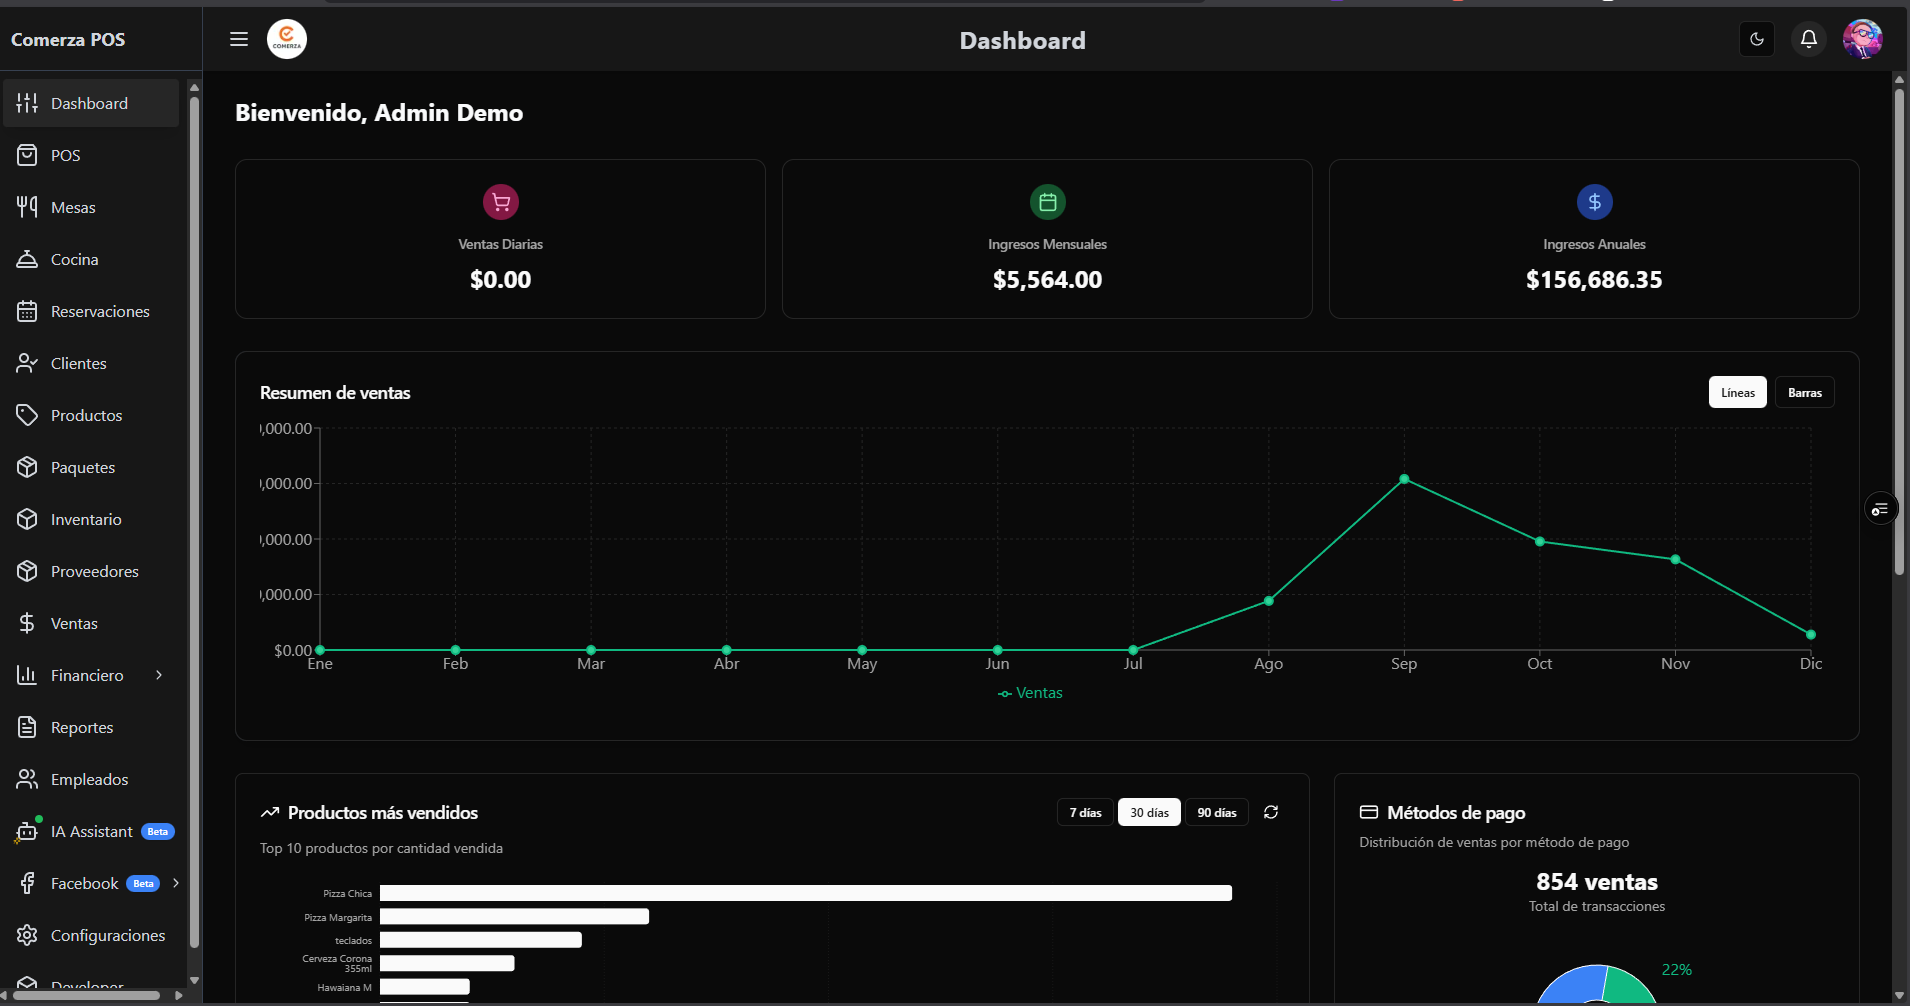Screen dimensions: 1910x1006
Task: Go to Clientes
Action: click(x=91, y=363)
